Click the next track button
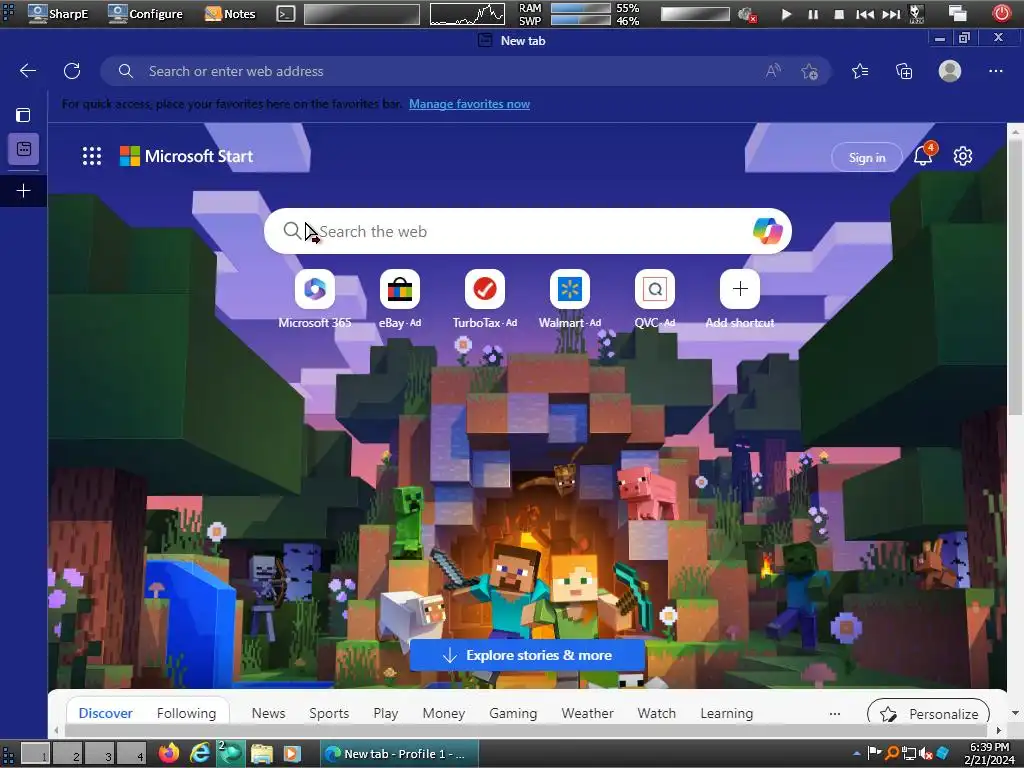The width and height of the screenshot is (1024, 768). [891, 14]
